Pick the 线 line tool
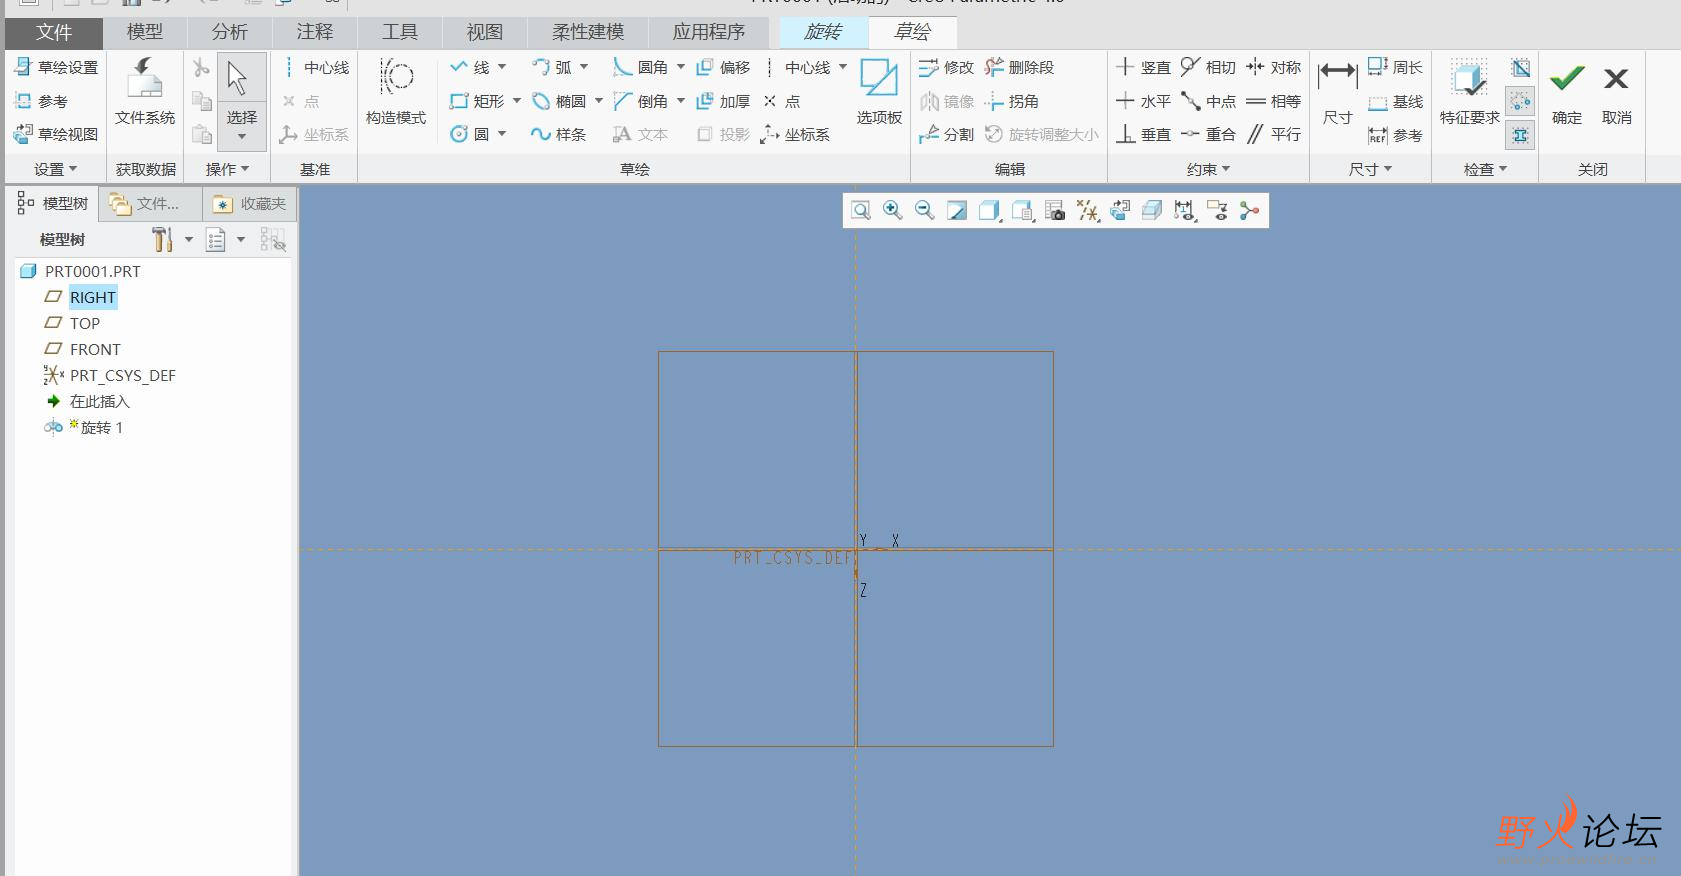The image size is (1681, 876). [469, 67]
